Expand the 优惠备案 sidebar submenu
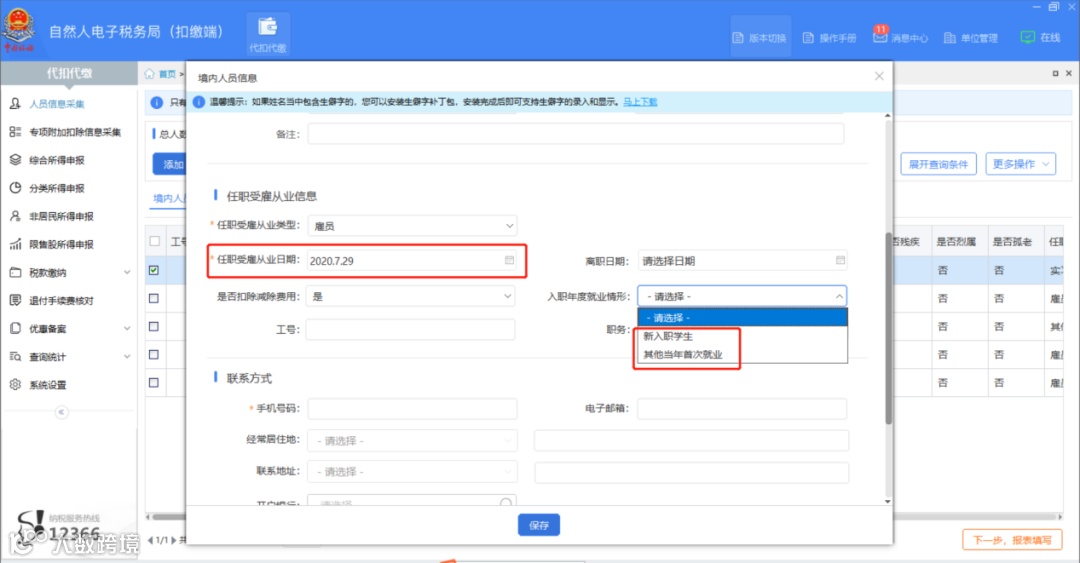The height and width of the screenshot is (563, 1080). (127, 329)
